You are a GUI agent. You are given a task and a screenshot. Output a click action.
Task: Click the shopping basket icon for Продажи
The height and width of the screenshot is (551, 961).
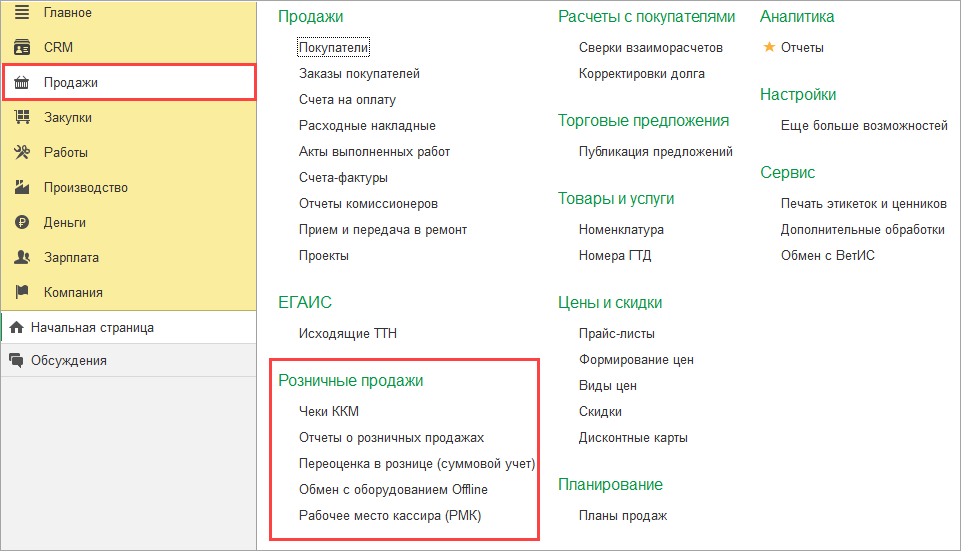pyautogui.click(x=21, y=82)
